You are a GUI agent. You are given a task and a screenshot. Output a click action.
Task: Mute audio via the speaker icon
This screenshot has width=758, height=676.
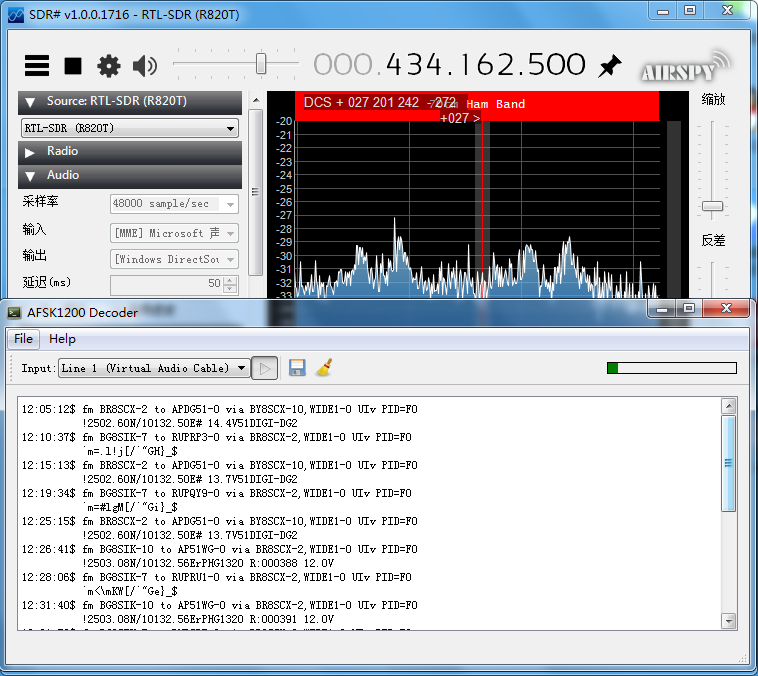tap(145, 66)
